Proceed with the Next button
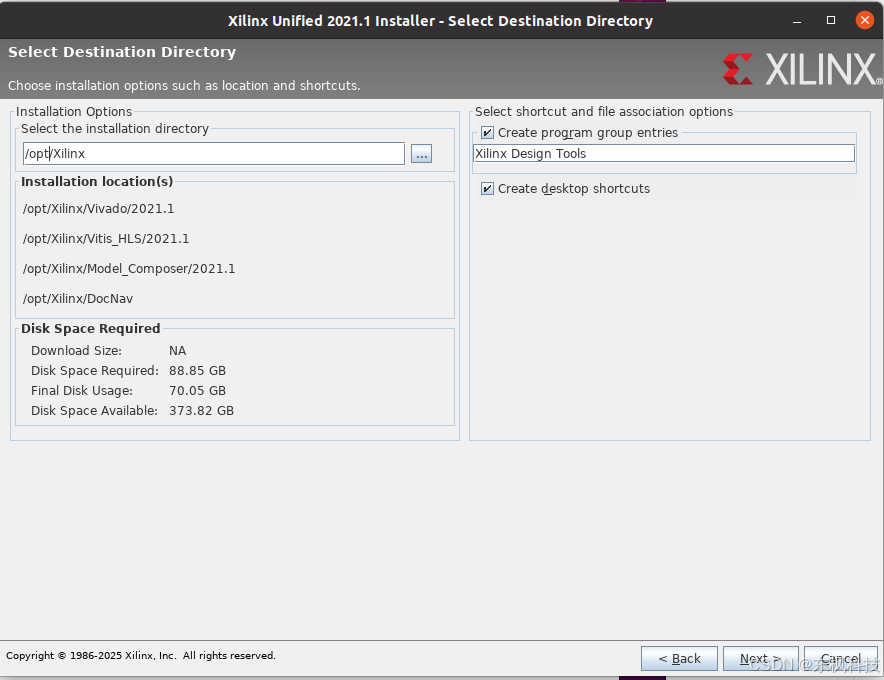Screen dimensions: 884x680 760,659
